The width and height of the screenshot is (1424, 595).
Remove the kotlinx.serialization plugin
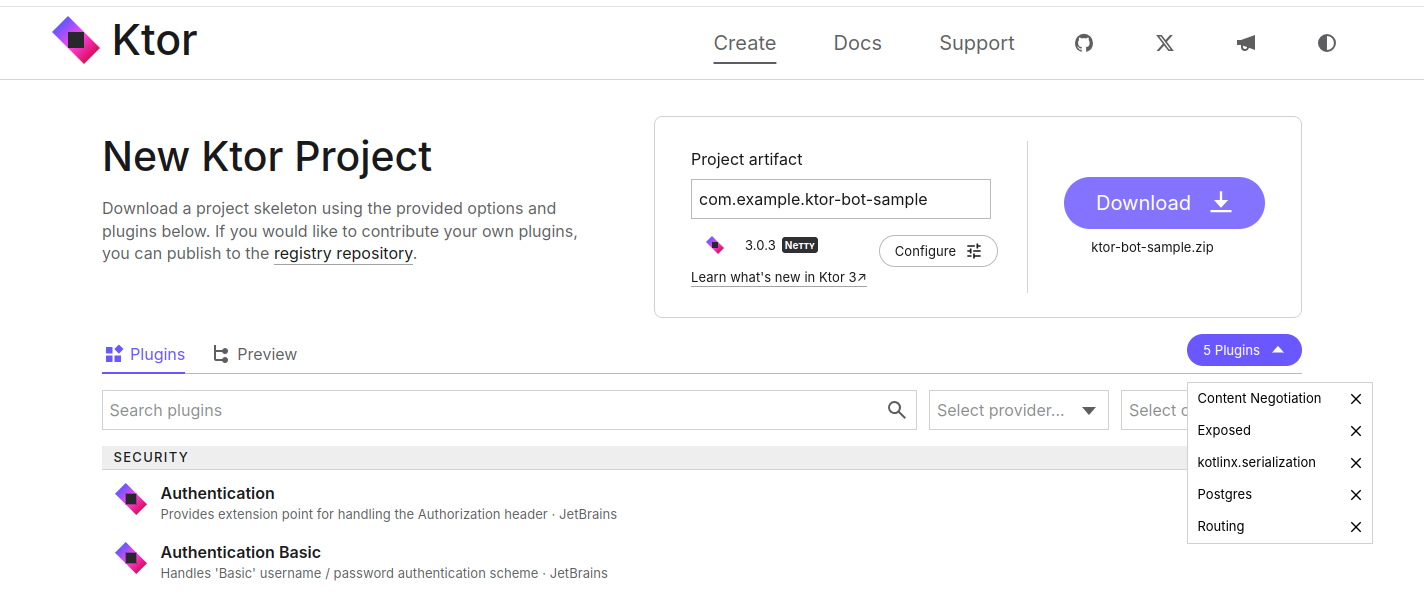(x=1356, y=463)
